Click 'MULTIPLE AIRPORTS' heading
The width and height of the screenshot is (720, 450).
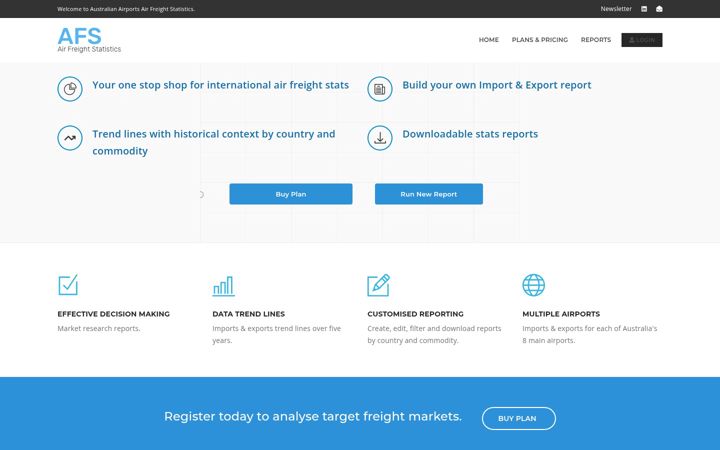click(x=561, y=314)
